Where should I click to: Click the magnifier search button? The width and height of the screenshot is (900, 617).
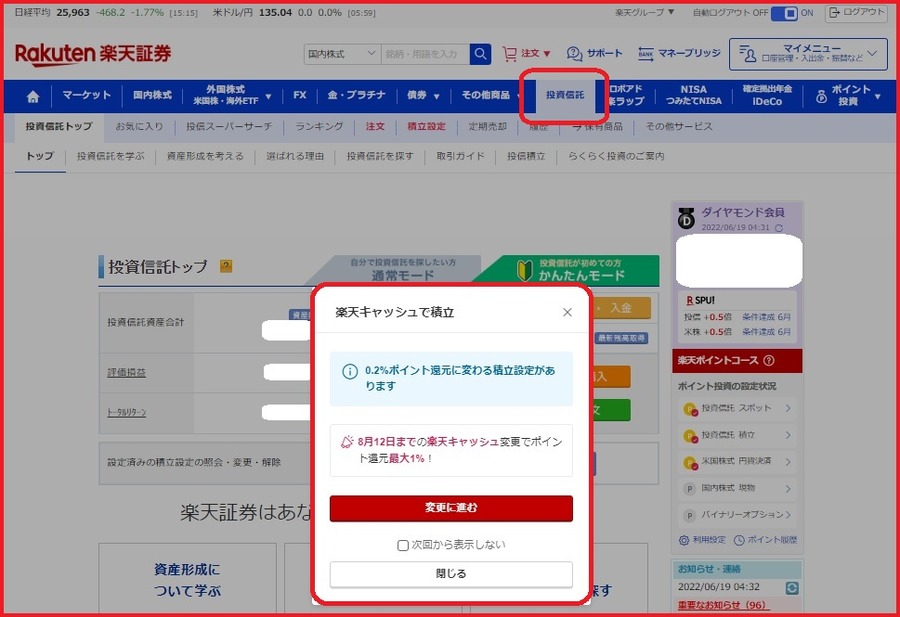(480, 54)
